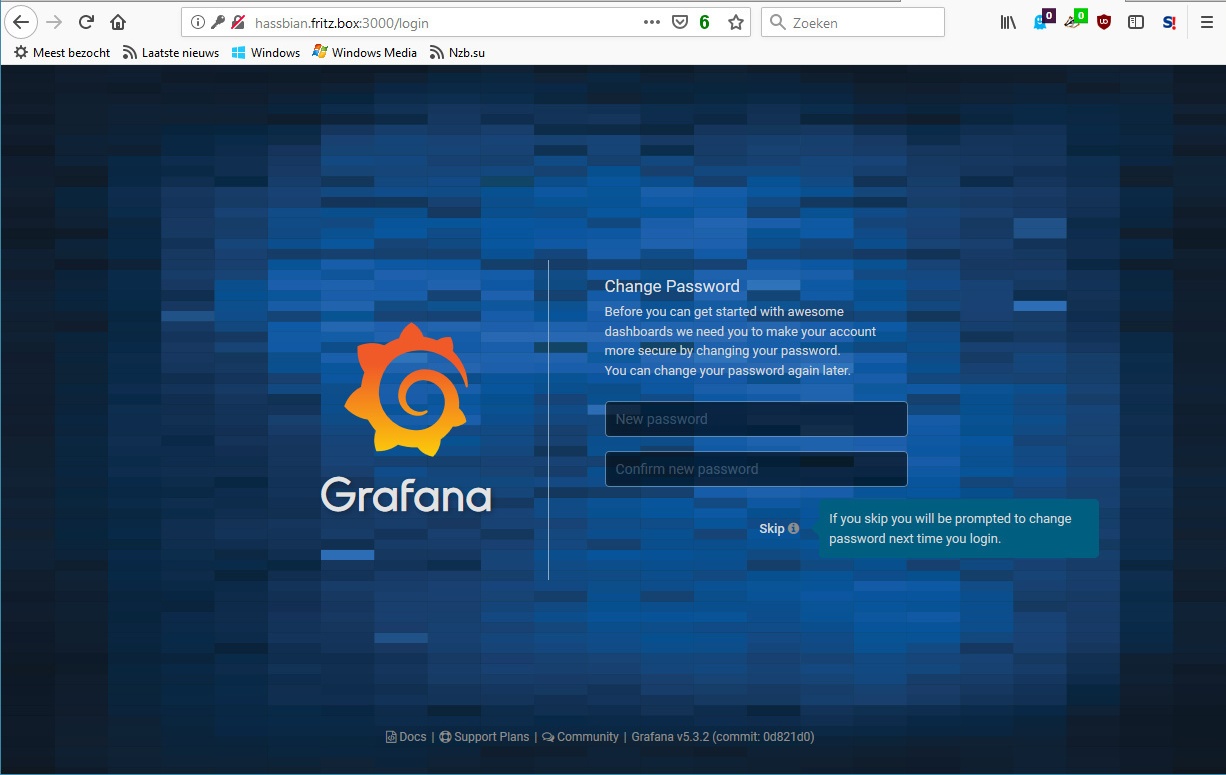Click the New password field

pos(756,419)
